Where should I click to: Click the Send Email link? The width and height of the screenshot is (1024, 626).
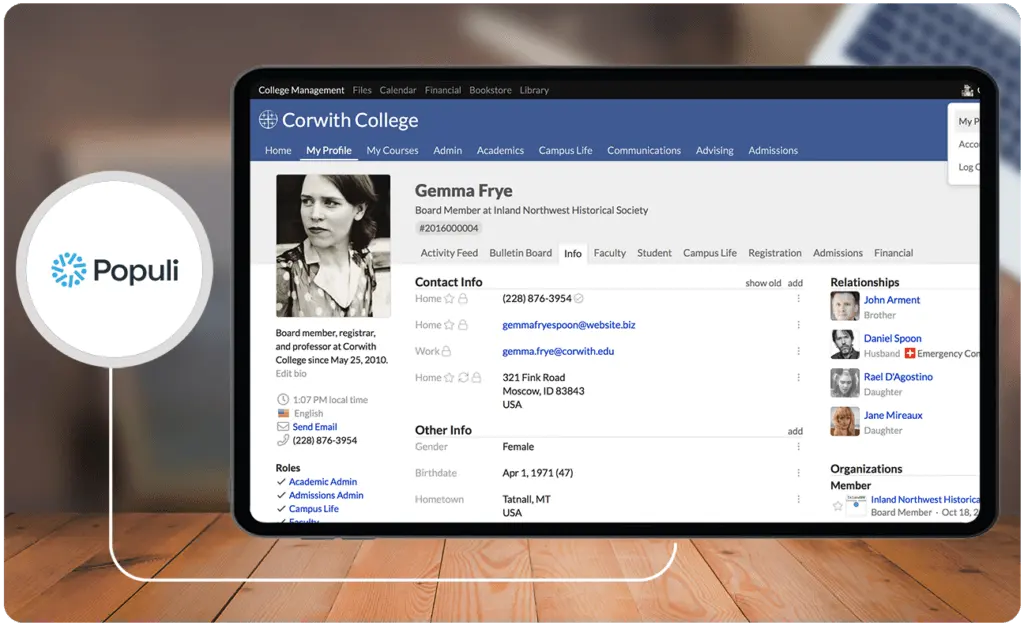tap(315, 426)
